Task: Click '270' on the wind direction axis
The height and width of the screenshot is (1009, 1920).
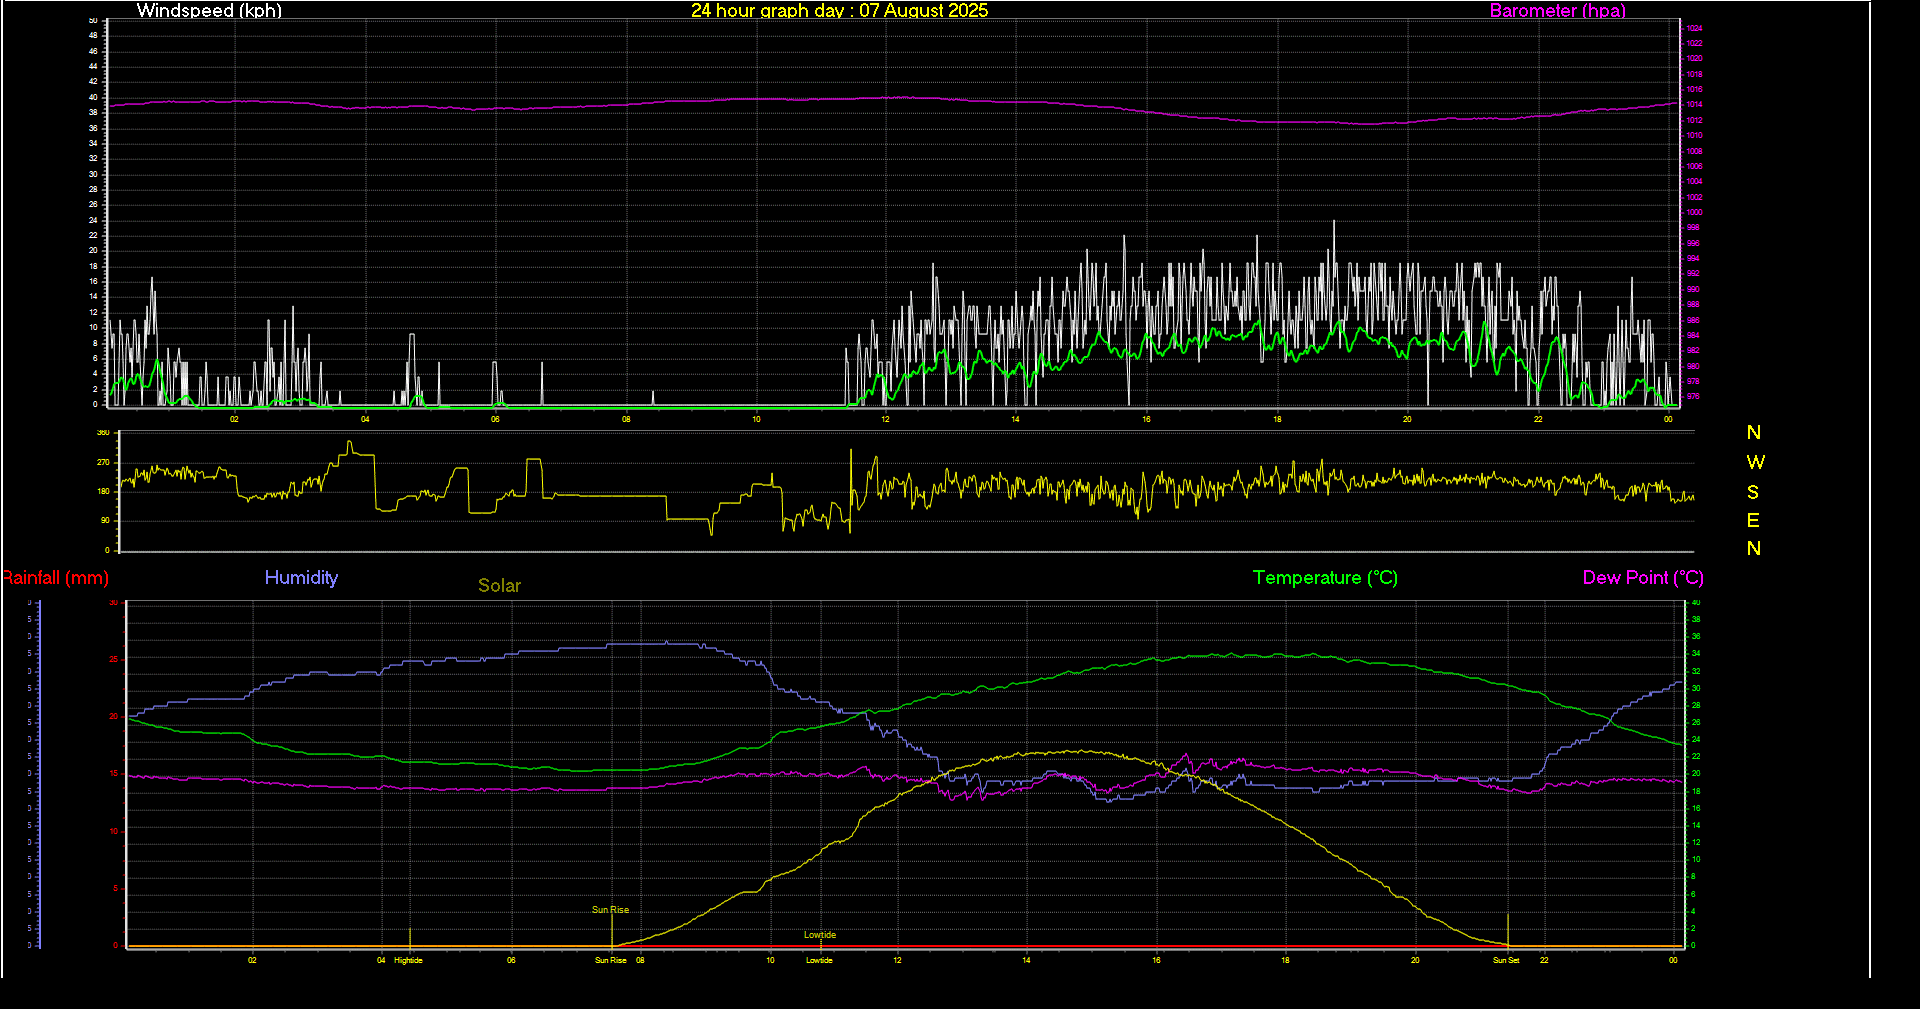Action: (103, 462)
